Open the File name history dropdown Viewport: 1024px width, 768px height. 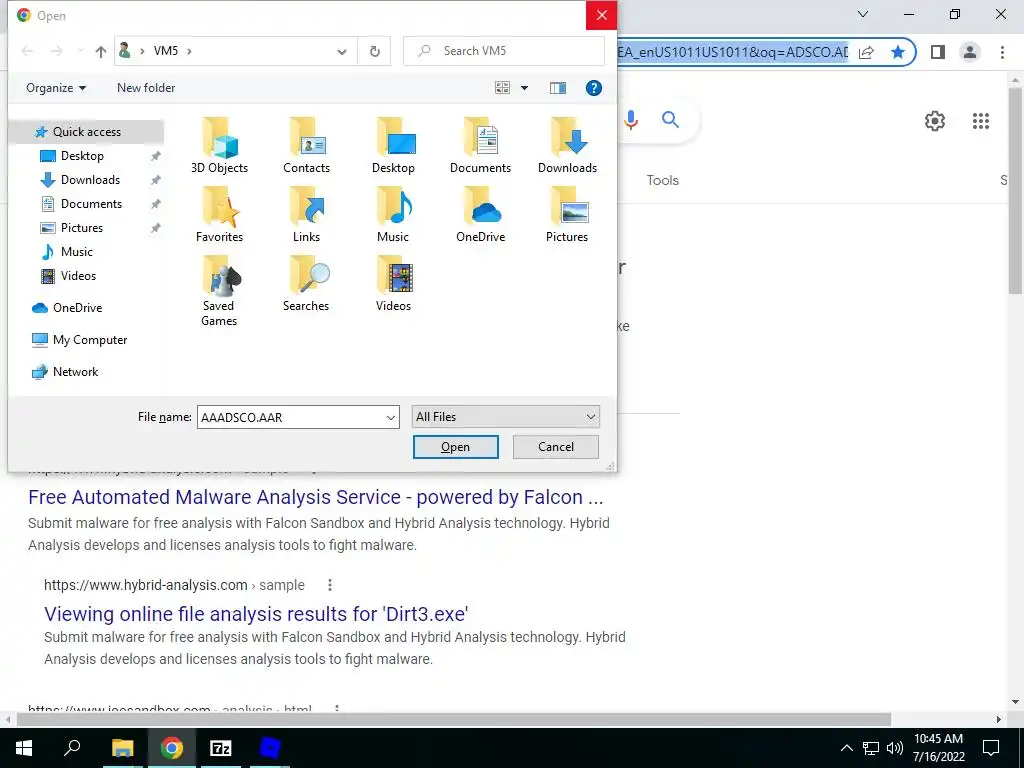point(391,417)
